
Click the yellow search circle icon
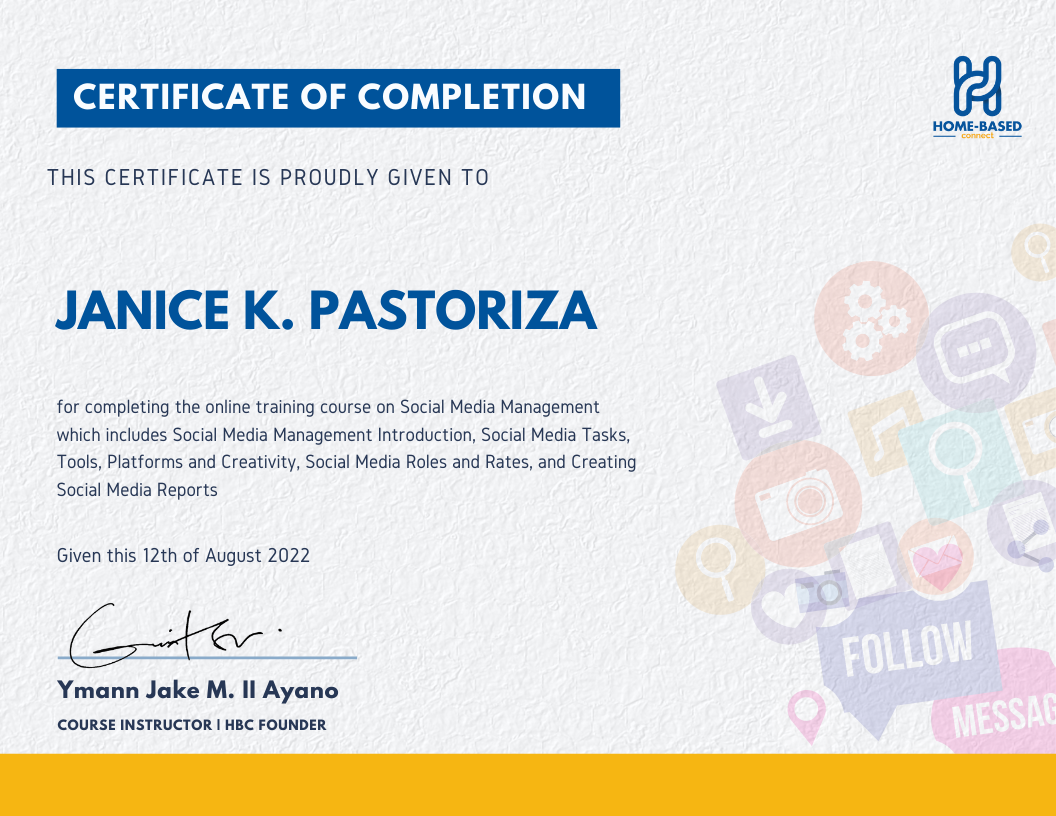point(719,570)
